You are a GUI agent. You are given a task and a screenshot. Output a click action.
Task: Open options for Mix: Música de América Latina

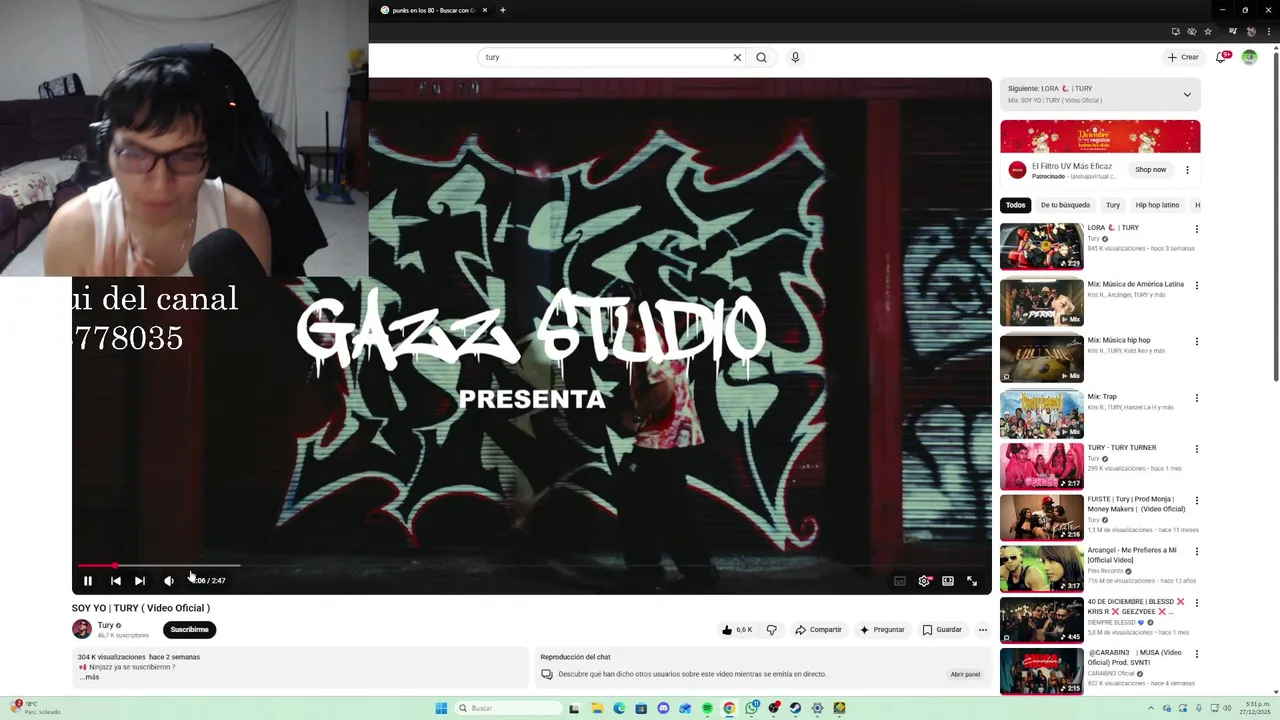(1196, 285)
